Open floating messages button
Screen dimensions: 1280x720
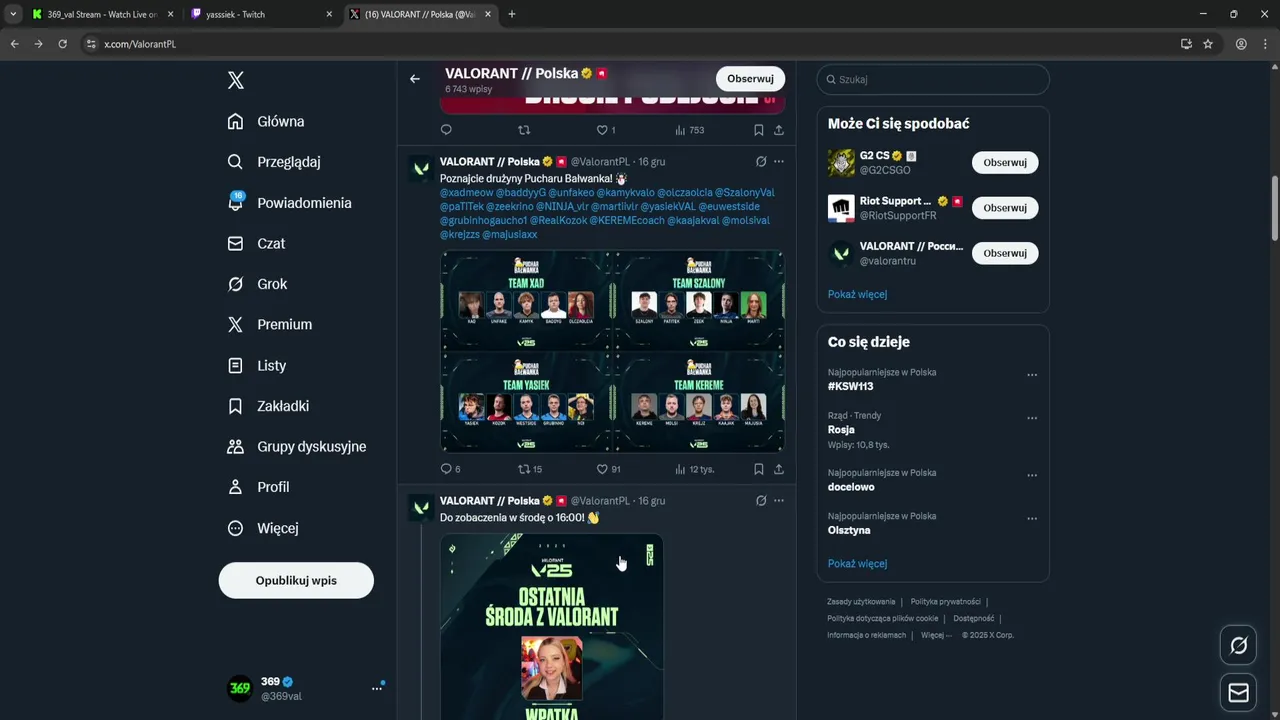[x=1238, y=692]
